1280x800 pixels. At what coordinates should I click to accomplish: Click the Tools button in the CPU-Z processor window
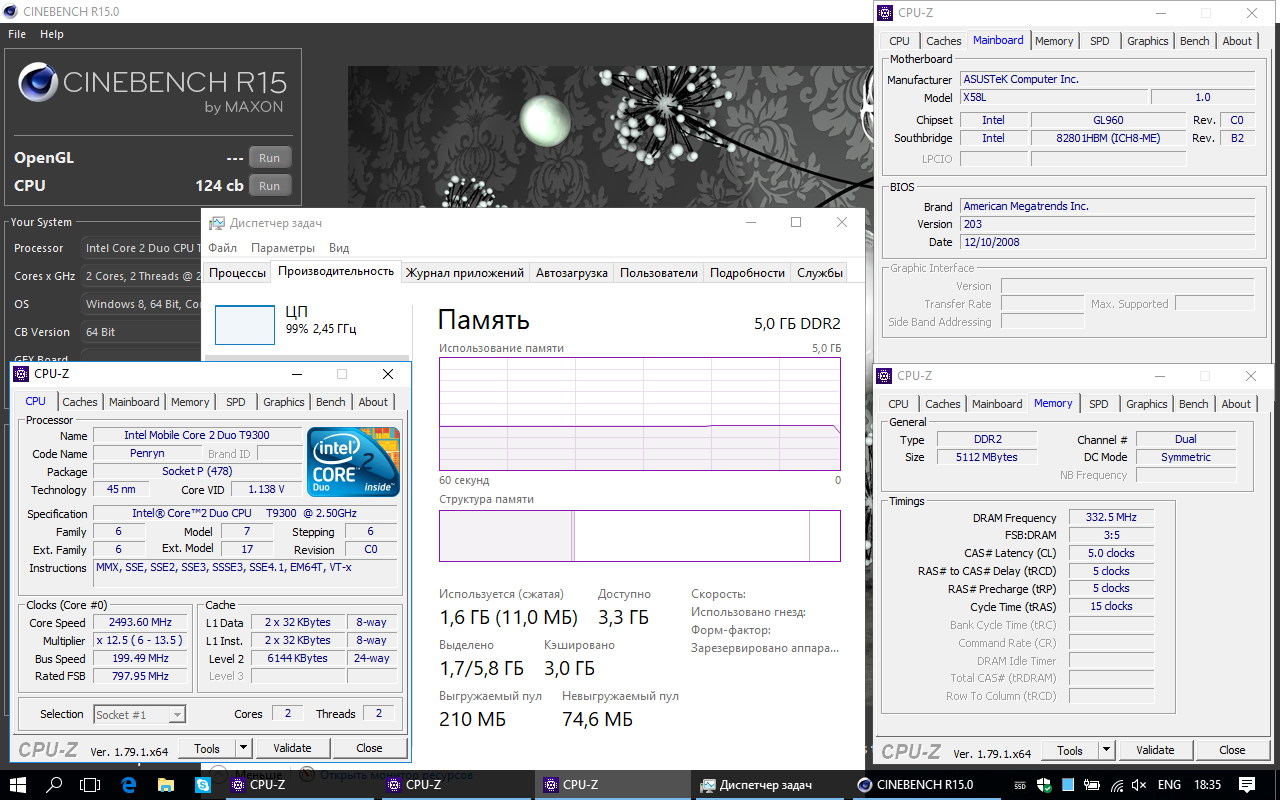207,748
